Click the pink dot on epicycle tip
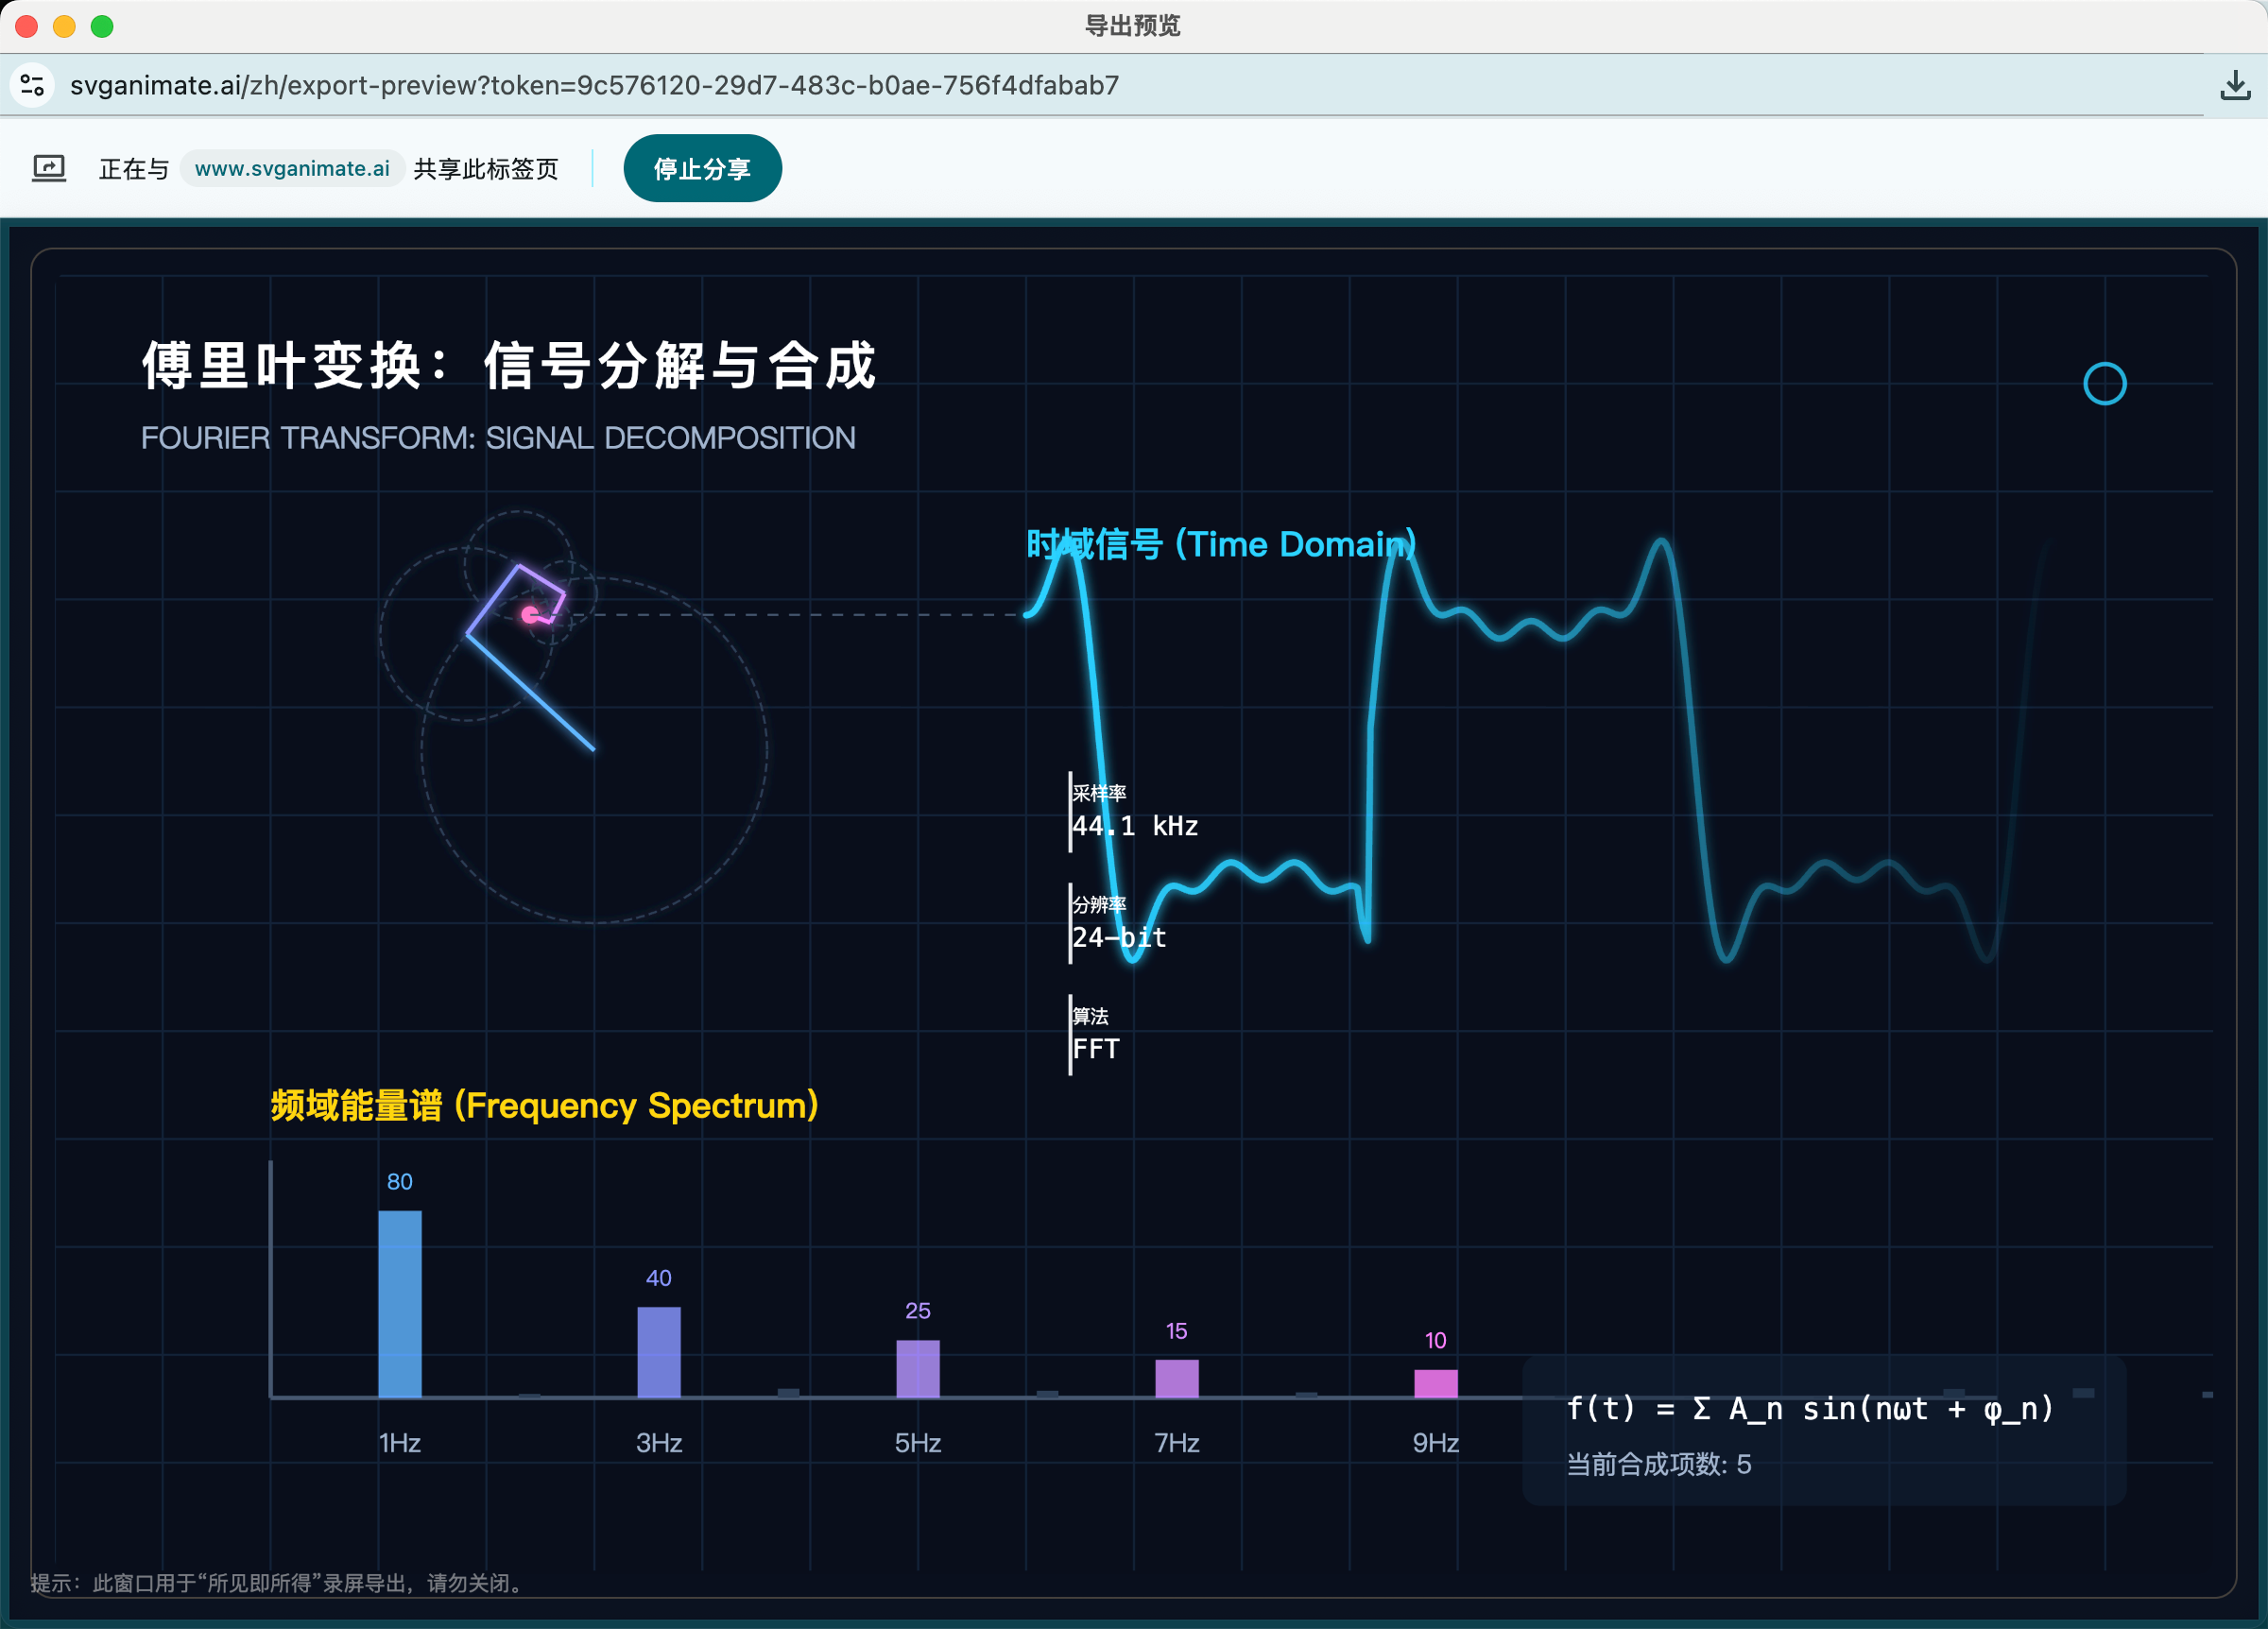The height and width of the screenshot is (1629, 2268). coord(530,614)
